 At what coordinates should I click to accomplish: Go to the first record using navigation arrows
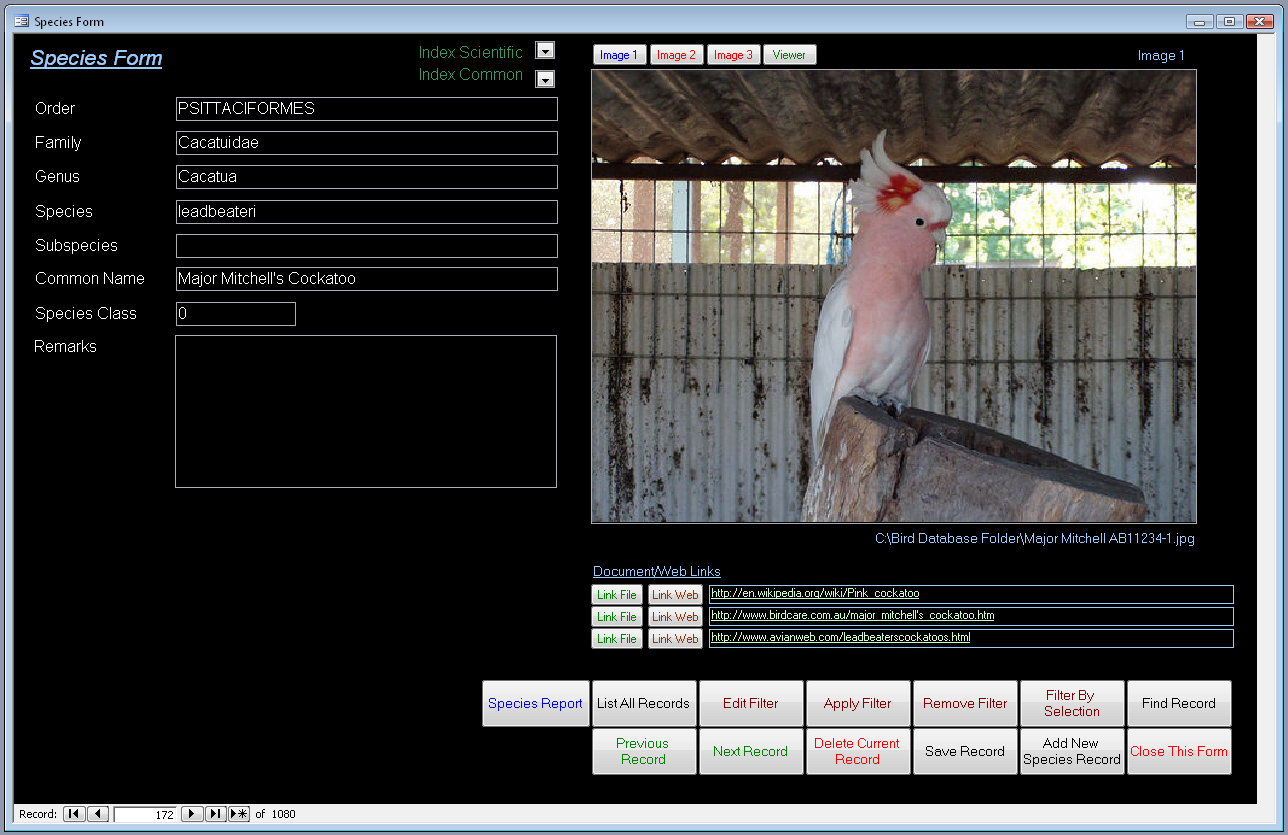click(73, 813)
